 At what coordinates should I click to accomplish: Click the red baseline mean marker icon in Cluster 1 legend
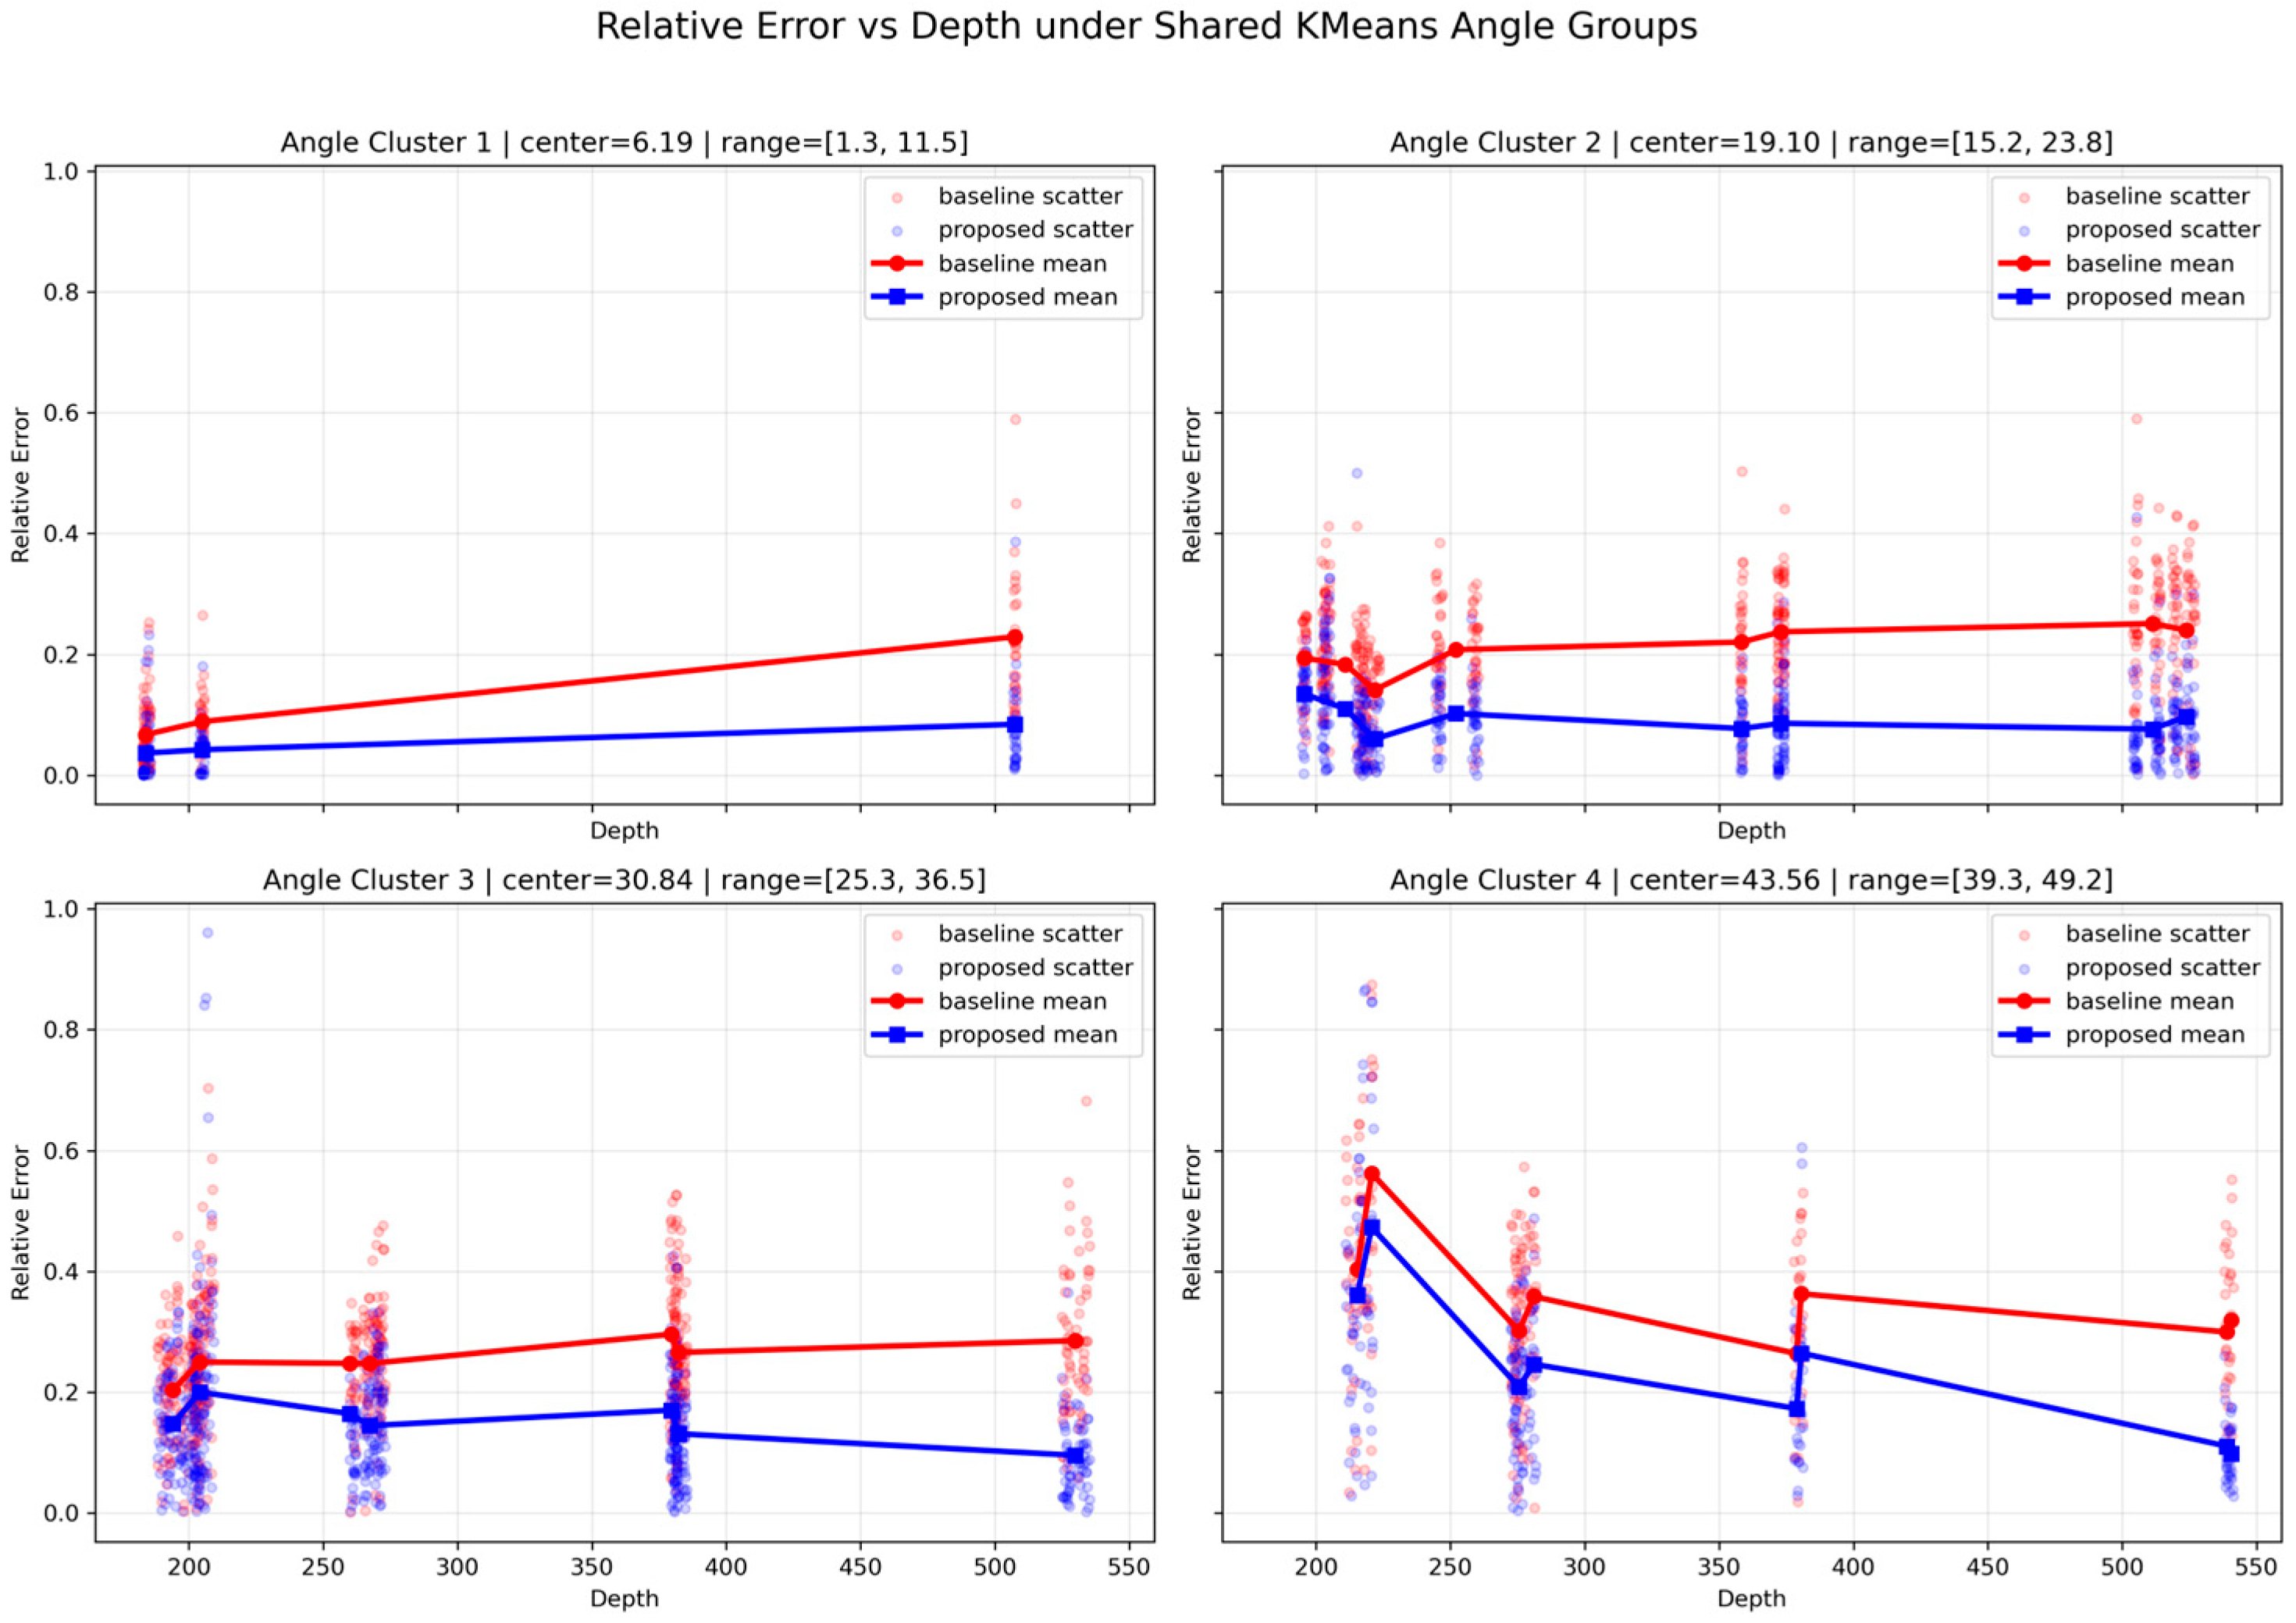897,264
